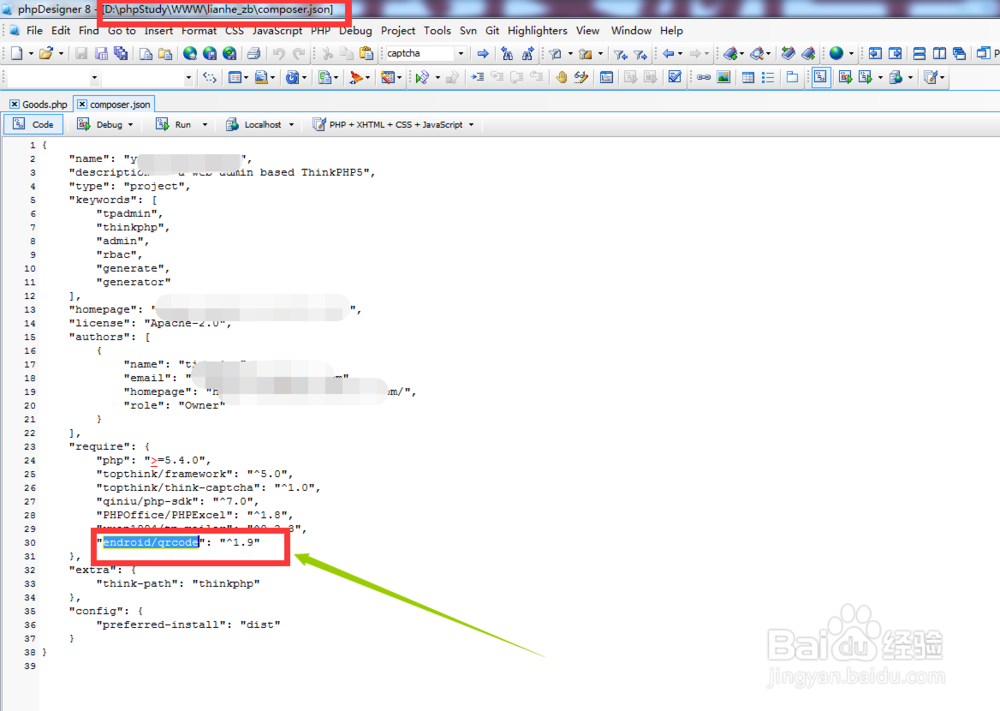This screenshot has height=711, width=1000.
Task: Click the tile windows horizontally icon
Action: 919,54
